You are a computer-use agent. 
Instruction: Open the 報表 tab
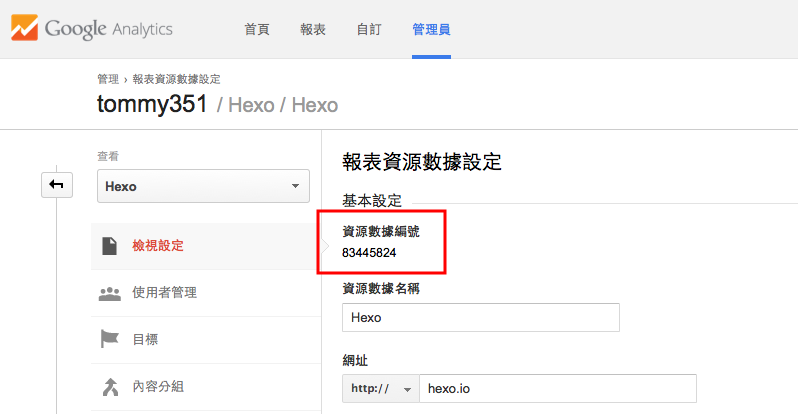coord(313,29)
